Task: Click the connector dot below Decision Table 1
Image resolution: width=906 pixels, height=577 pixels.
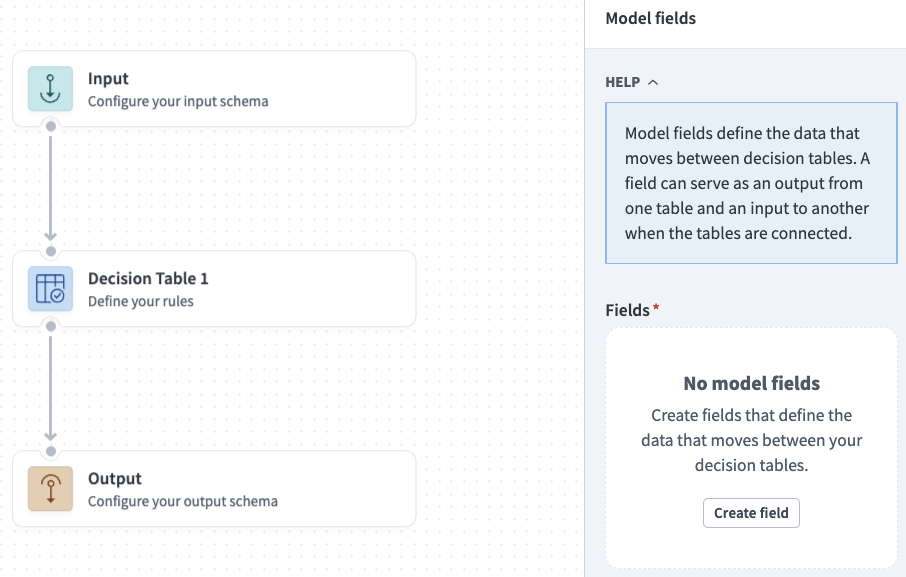Action: (x=51, y=326)
